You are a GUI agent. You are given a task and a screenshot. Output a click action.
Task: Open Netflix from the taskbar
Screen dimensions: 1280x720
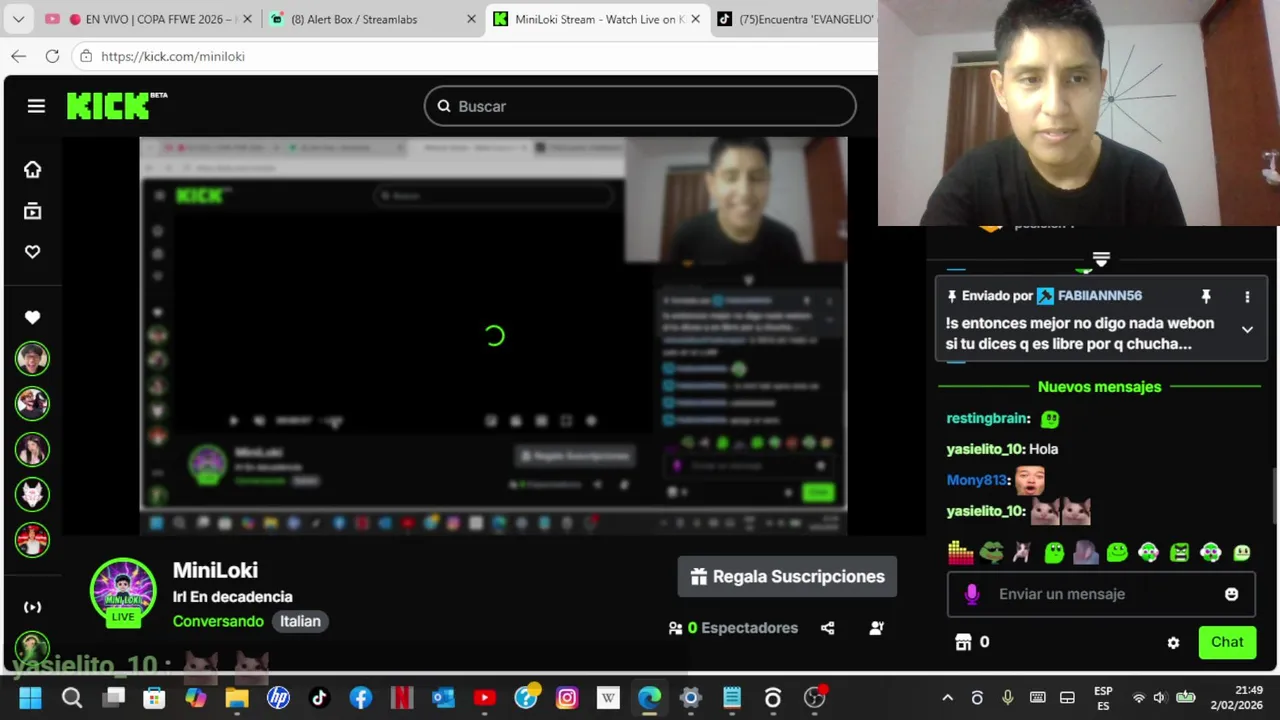tap(401, 698)
